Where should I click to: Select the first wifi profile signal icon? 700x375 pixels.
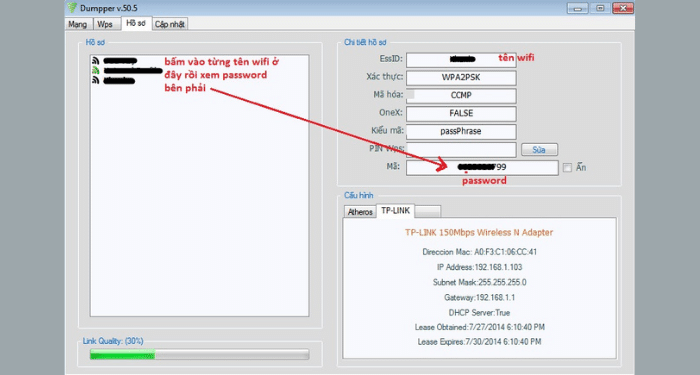click(96, 60)
